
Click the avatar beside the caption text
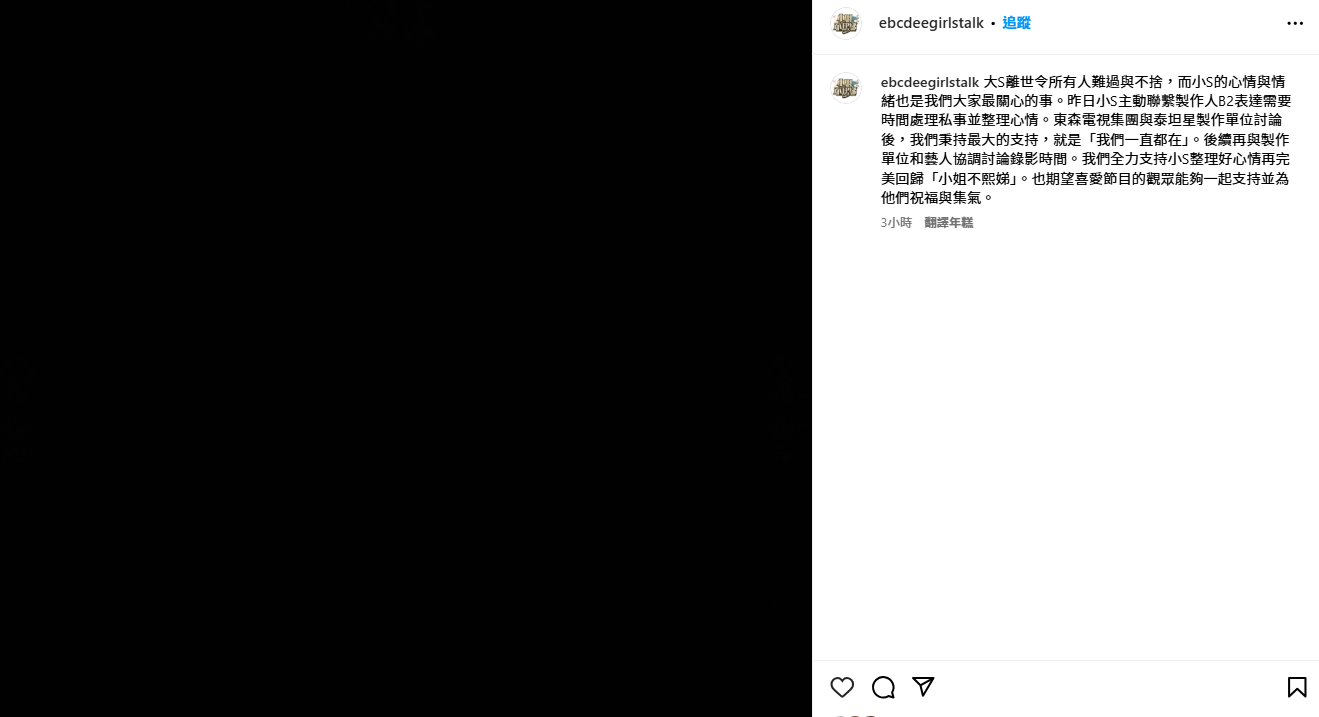(x=846, y=88)
